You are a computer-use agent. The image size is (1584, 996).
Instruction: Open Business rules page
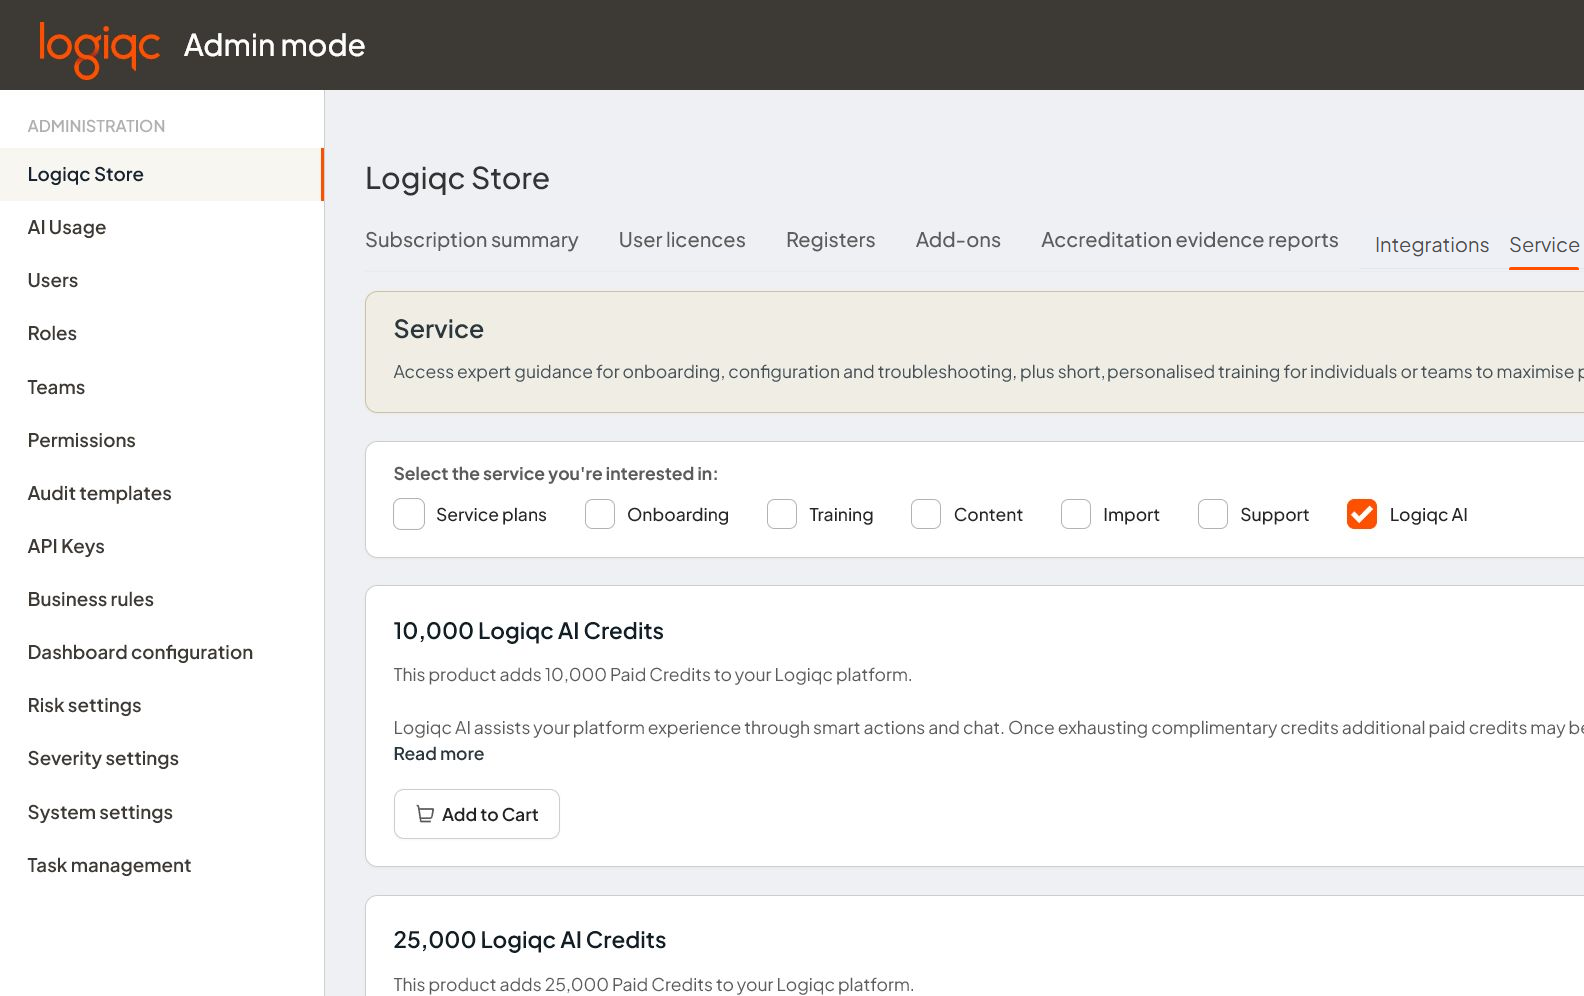161,599
